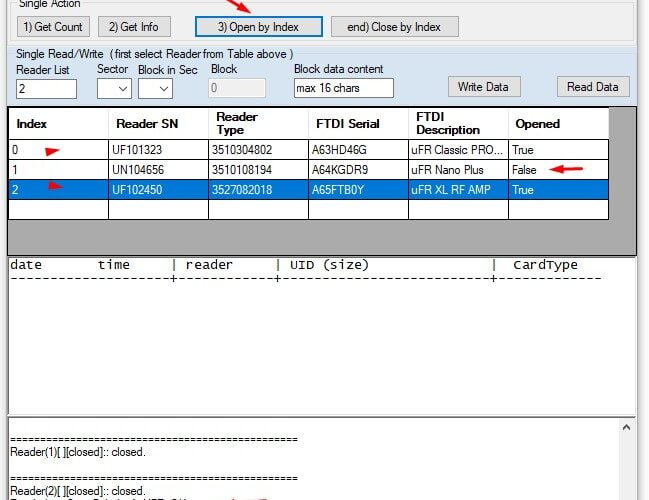
Task: Click FTDI serial cell A65FTB0Y
Action: pyautogui.click(x=358, y=190)
